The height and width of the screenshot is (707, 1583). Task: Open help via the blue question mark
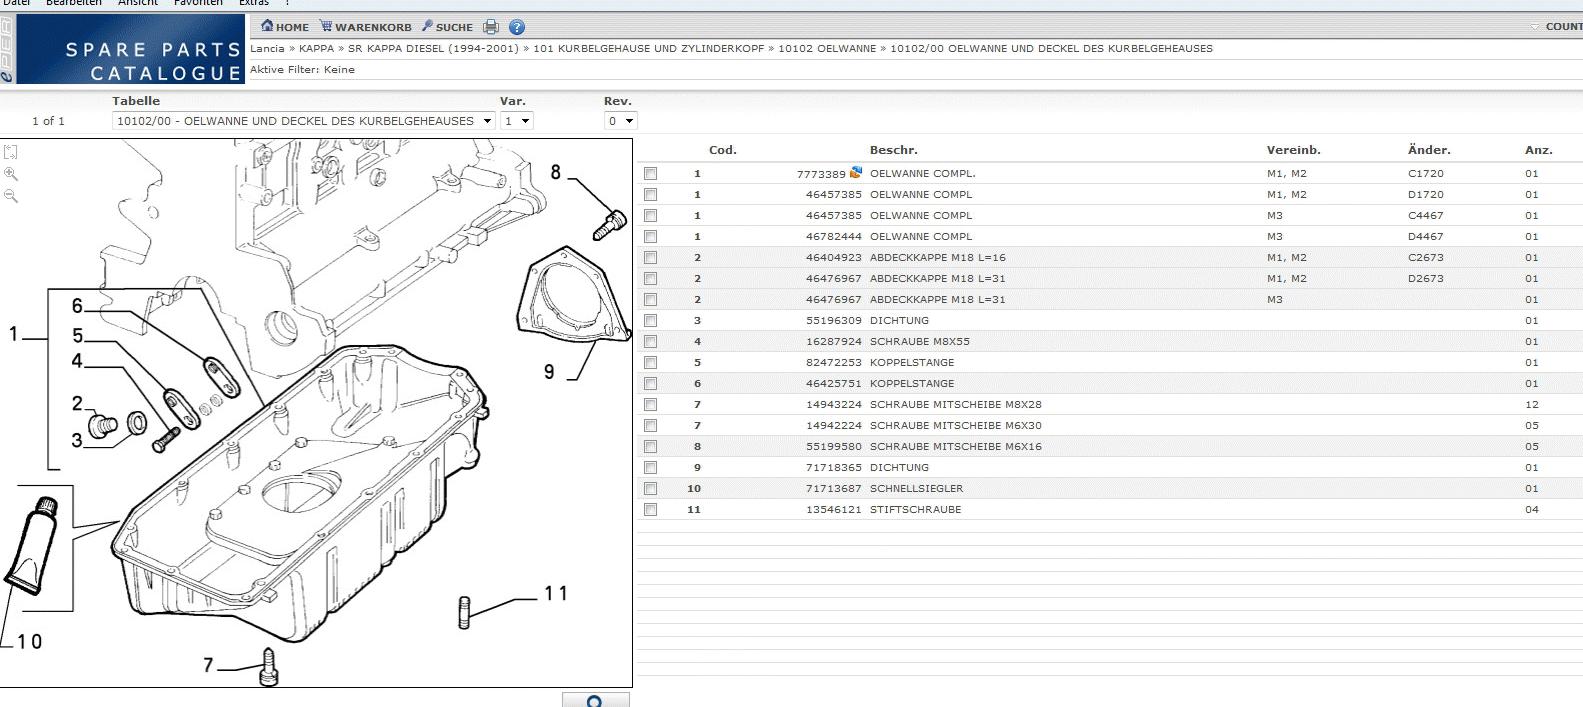tap(516, 27)
